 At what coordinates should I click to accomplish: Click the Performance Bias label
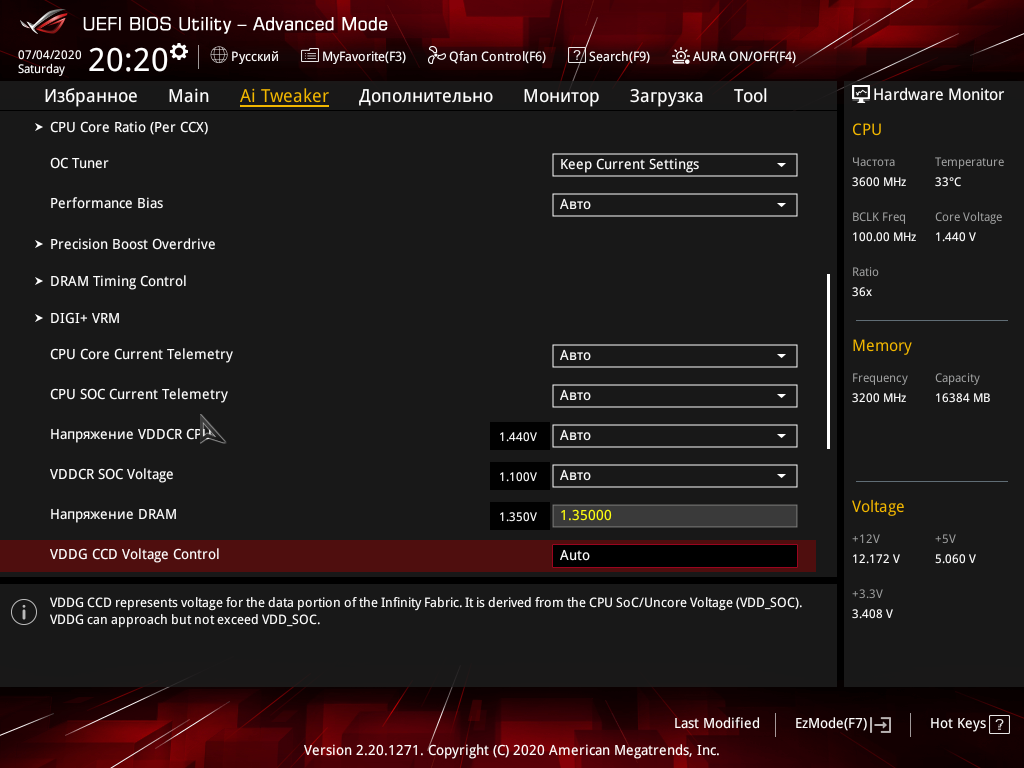106,203
